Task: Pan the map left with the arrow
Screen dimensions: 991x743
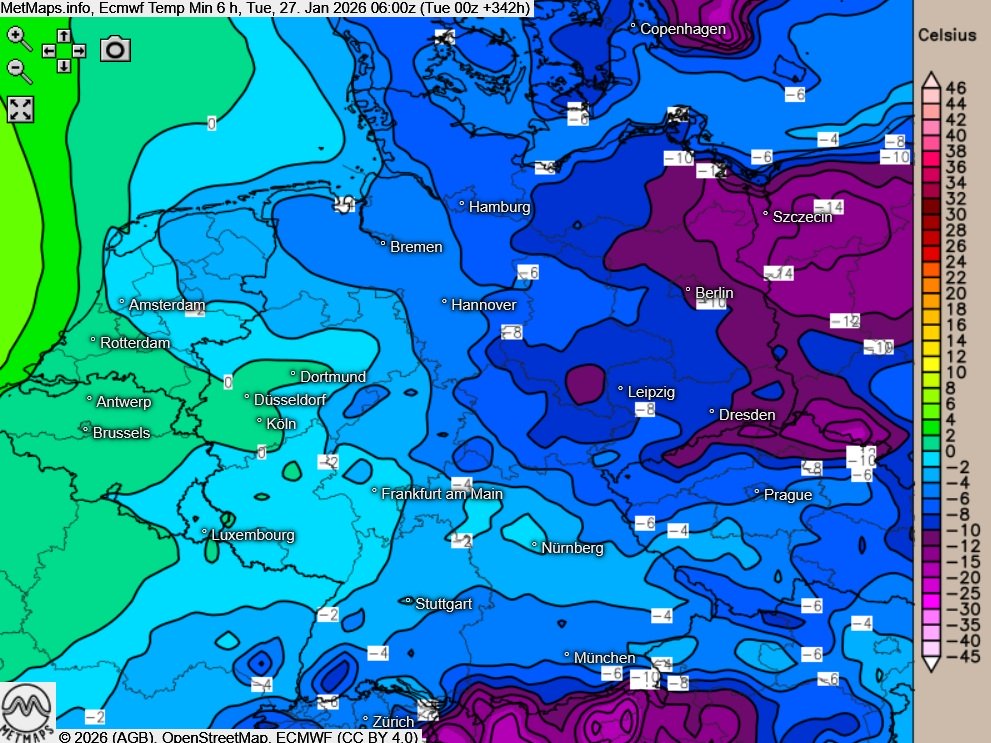Action: (x=48, y=51)
